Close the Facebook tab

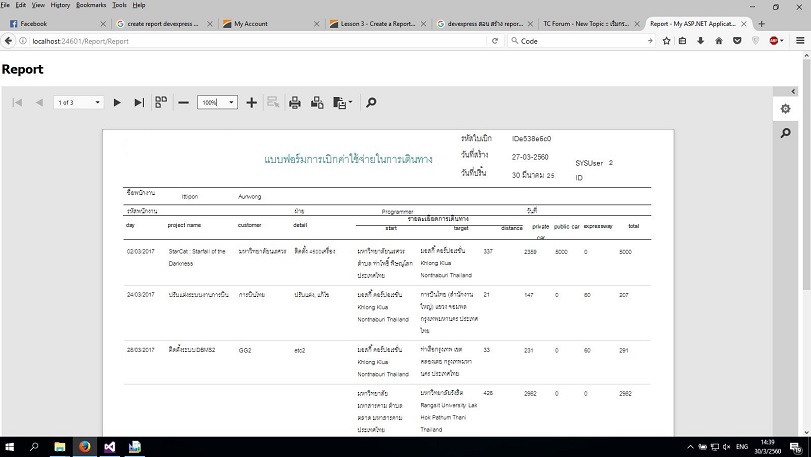pos(103,24)
